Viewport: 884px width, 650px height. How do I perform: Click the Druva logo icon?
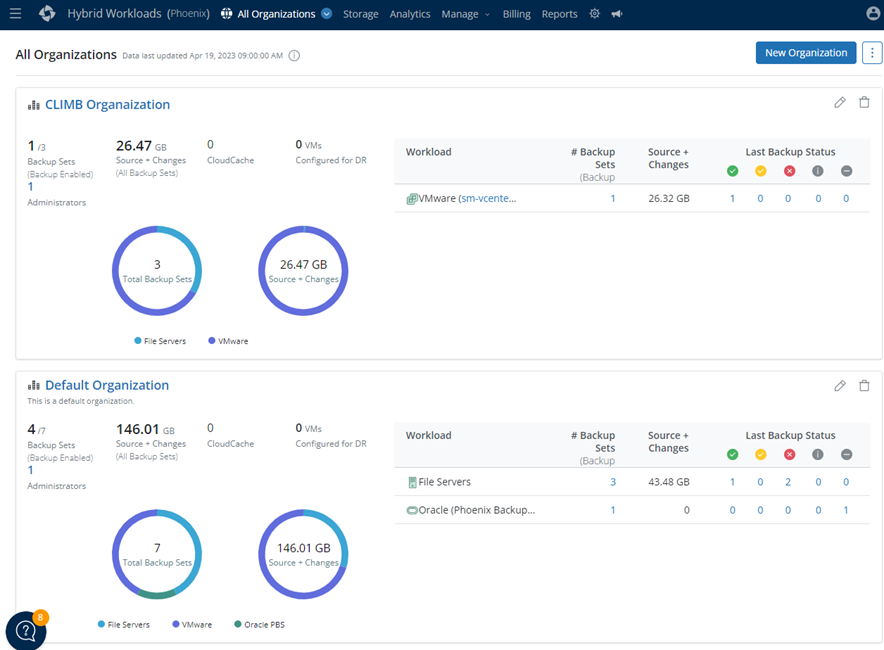pyautogui.click(x=47, y=14)
